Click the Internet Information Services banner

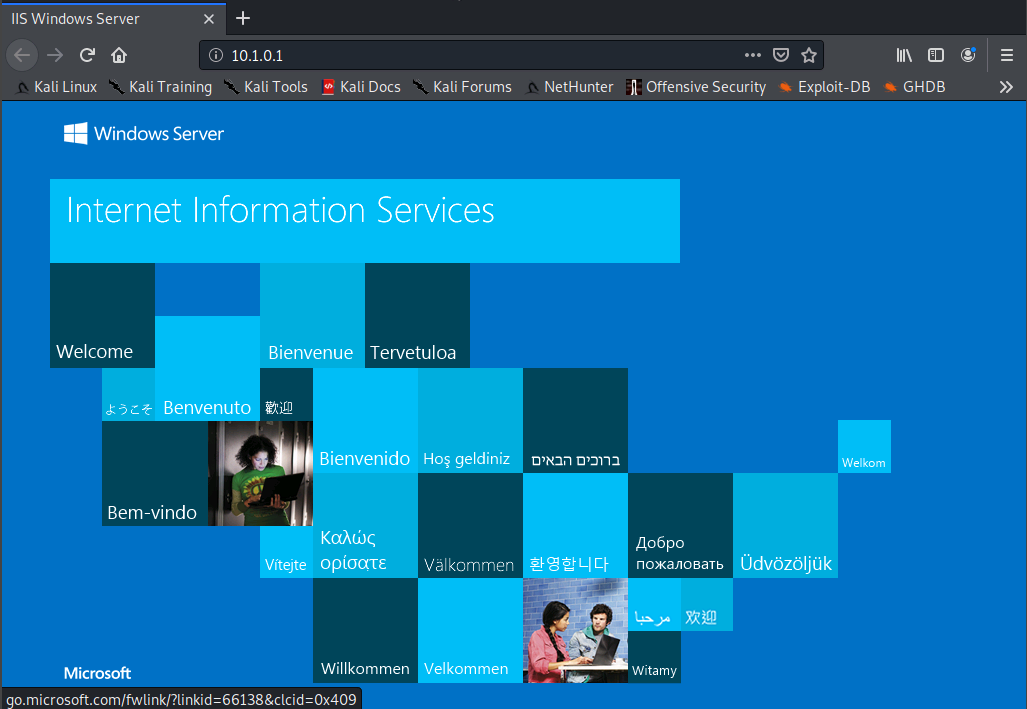coord(365,221)
